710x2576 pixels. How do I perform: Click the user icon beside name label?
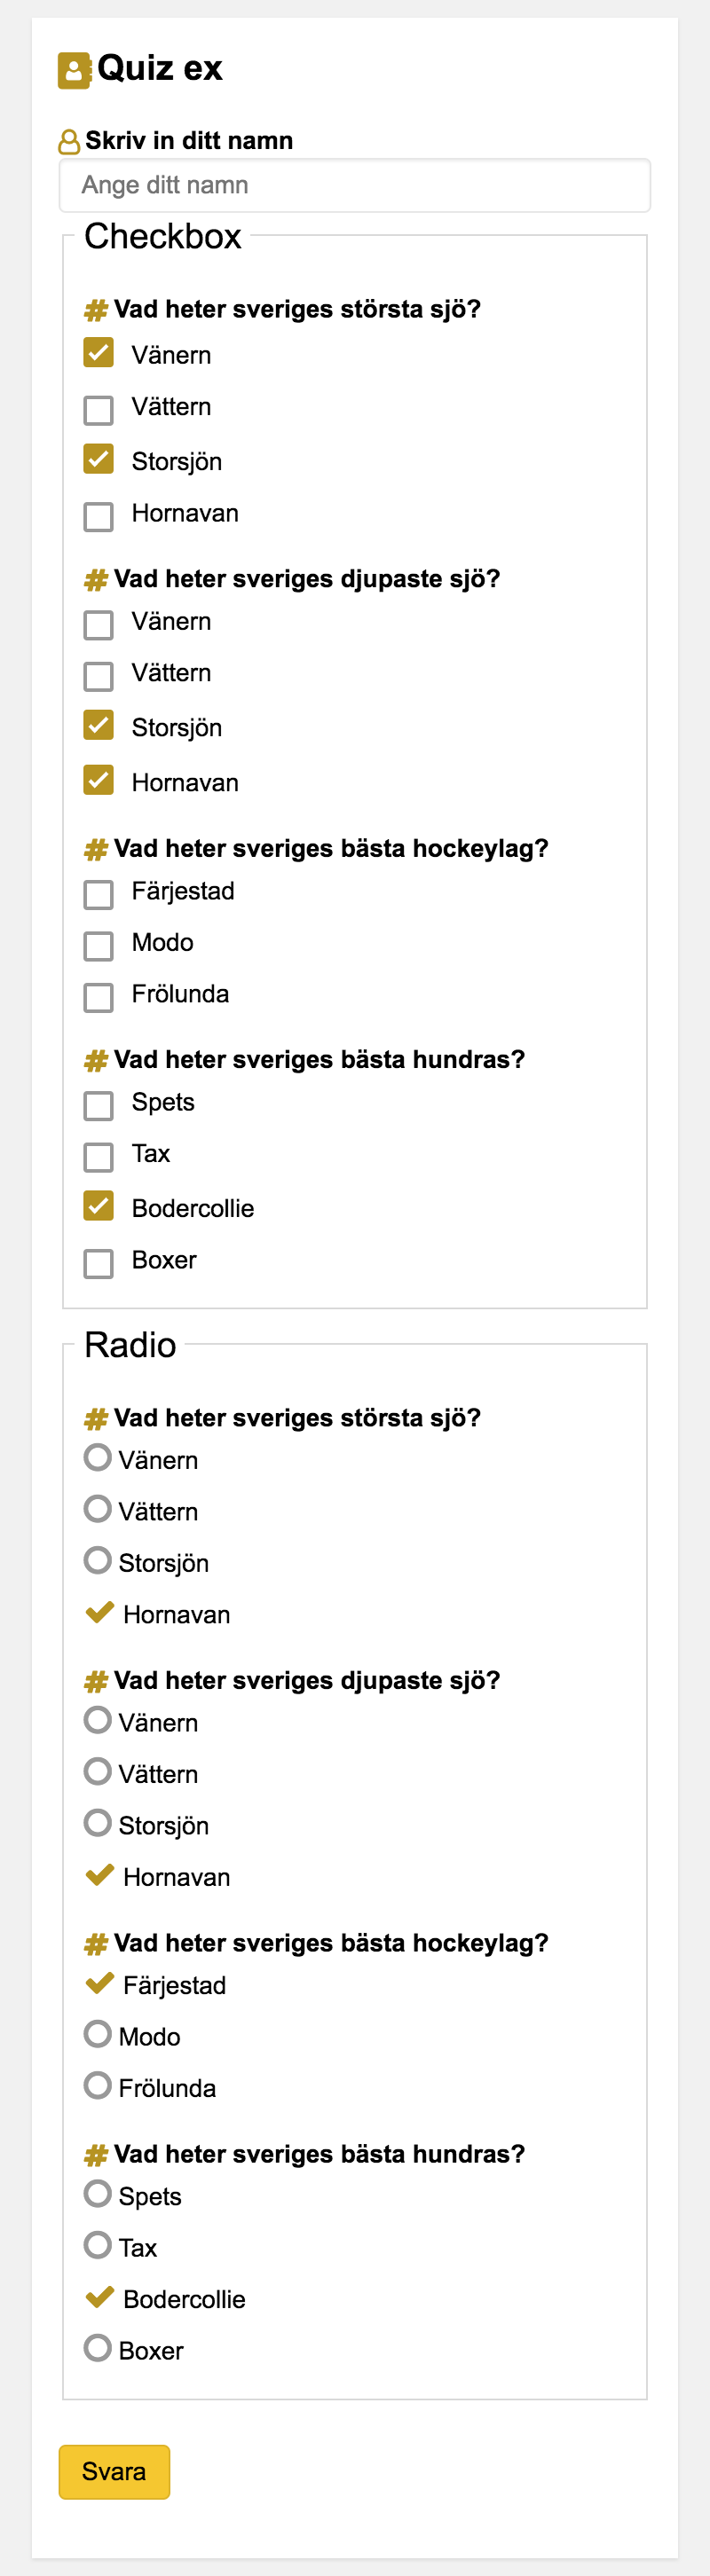[x=69, y=142]
